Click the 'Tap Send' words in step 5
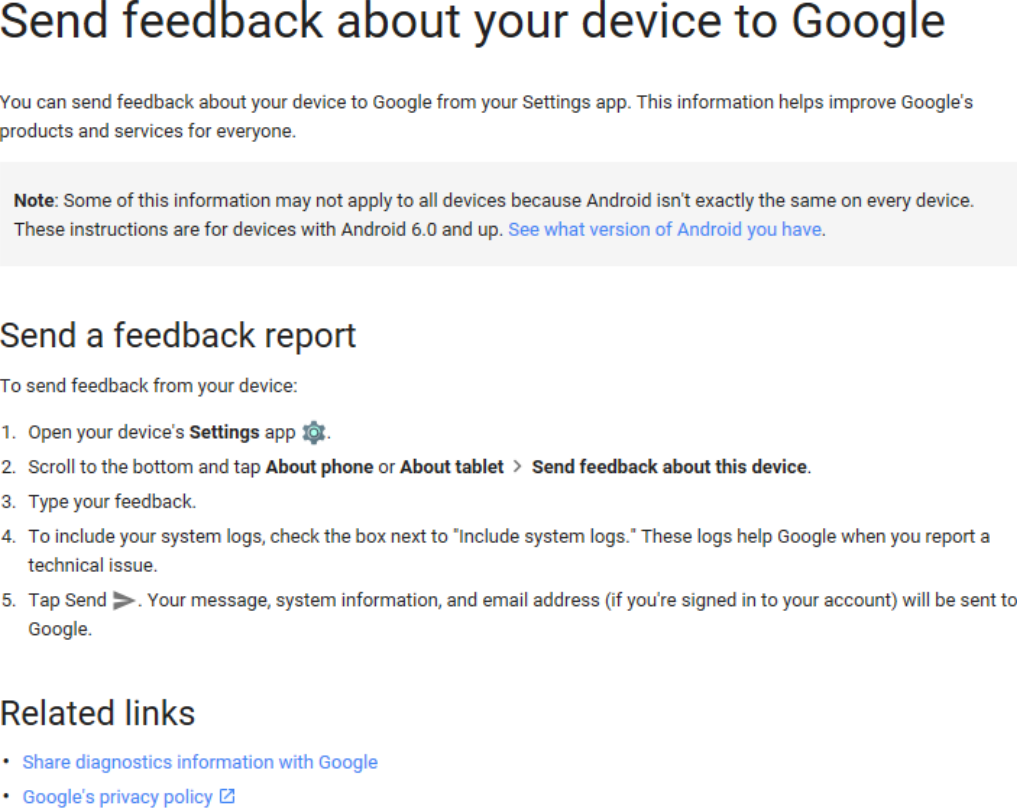The image size is (1017, 808). pos(67,600)
